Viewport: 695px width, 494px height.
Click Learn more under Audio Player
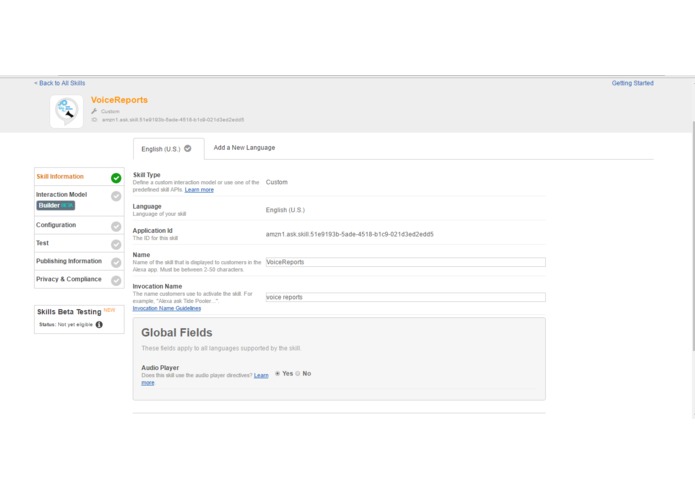(x=261, y=375)
